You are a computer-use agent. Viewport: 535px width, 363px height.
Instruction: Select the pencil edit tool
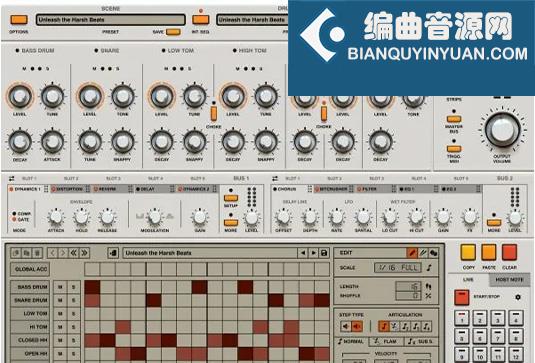412,253
